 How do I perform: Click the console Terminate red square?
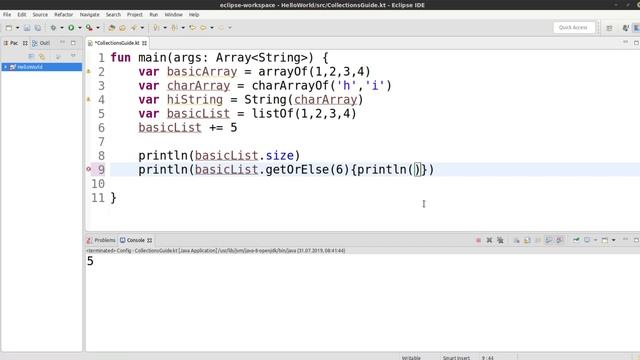pos(478,240)
